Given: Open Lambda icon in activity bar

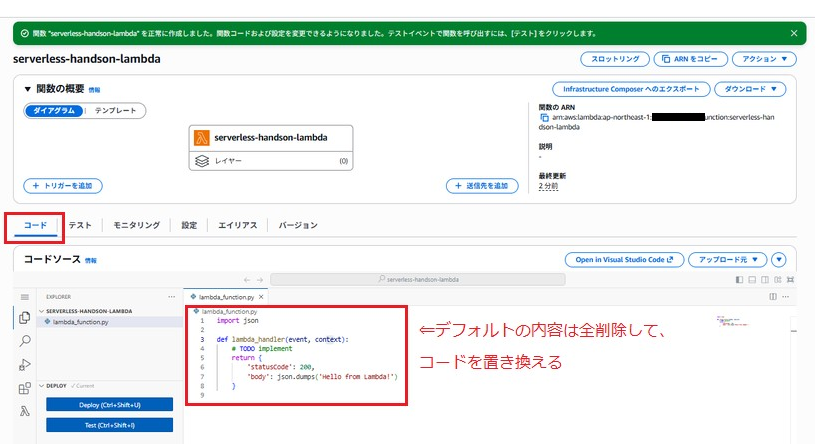Looking at the screenshot, I should pos(24,411).
